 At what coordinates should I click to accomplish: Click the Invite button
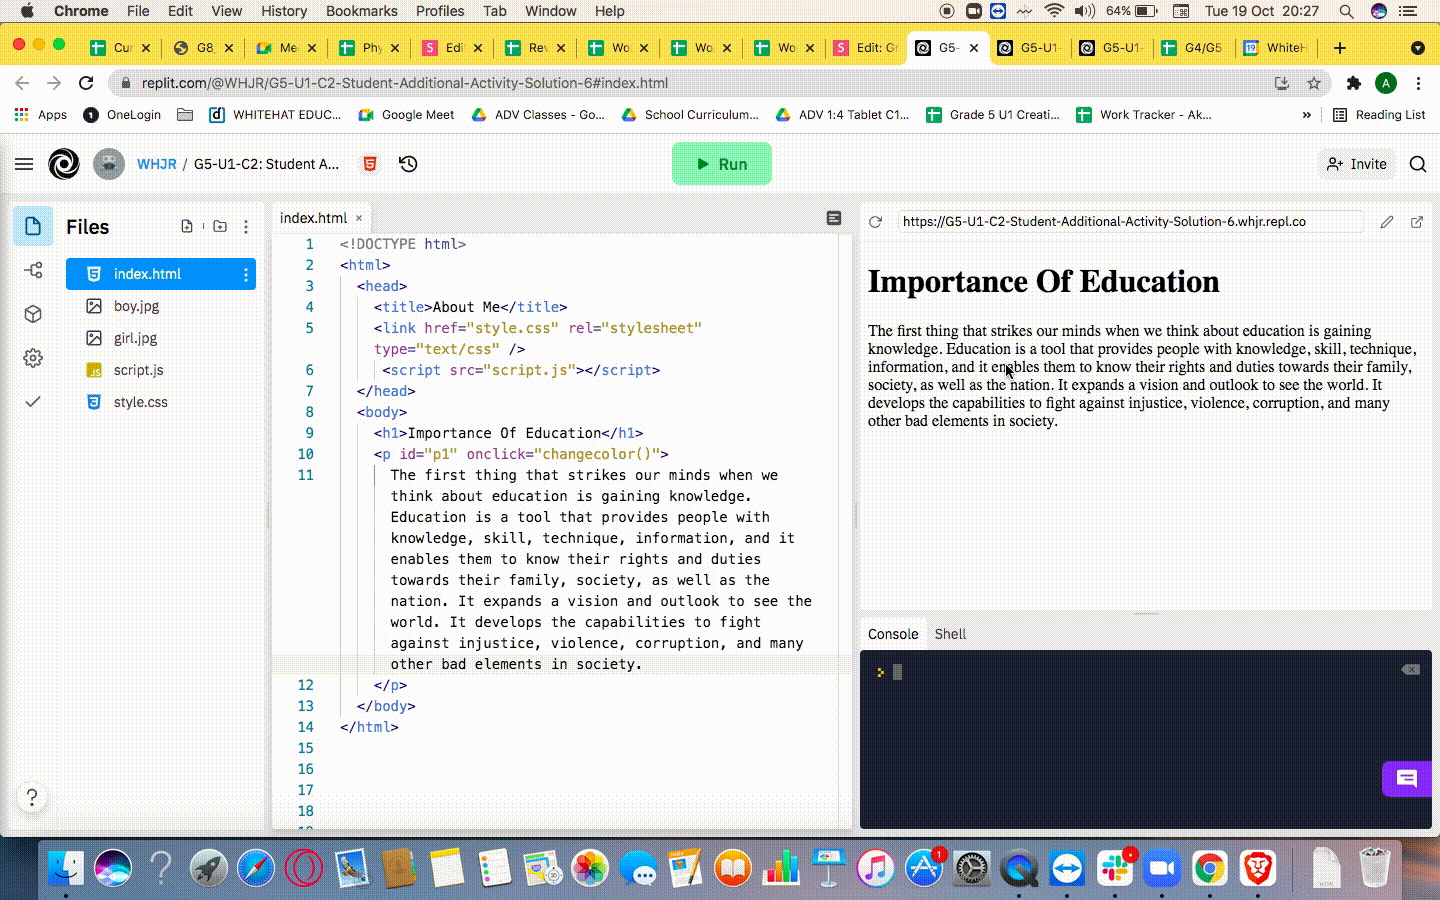tap(1357, 164)
